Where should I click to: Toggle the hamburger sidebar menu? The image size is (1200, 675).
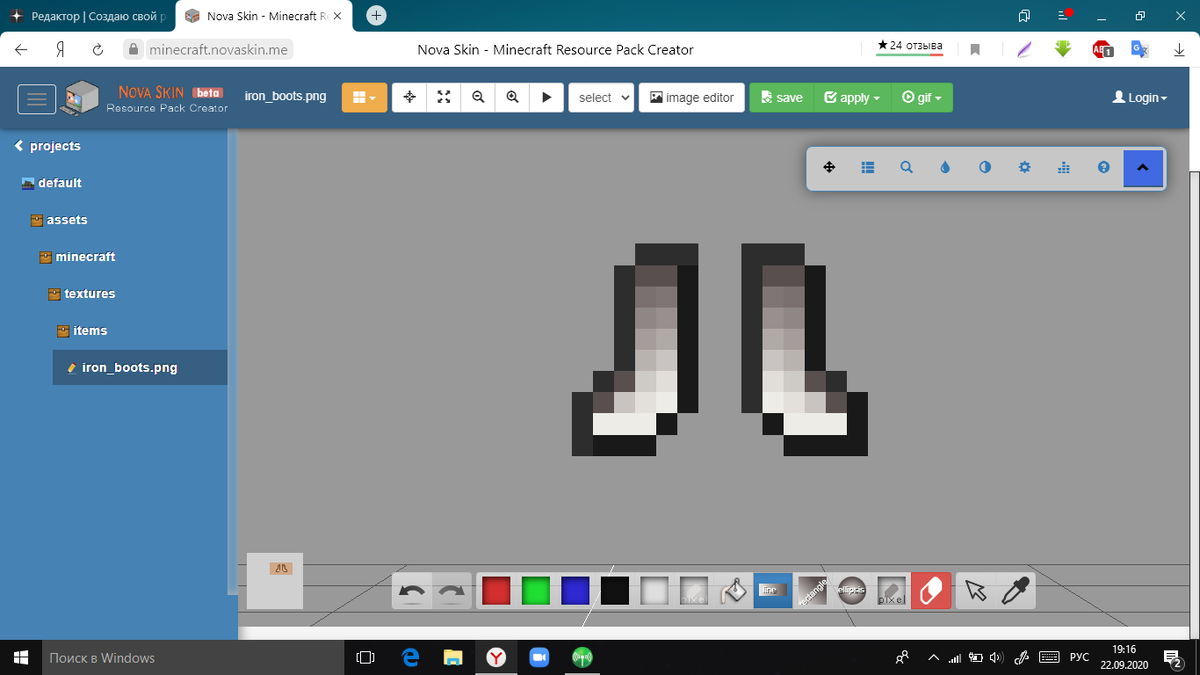37,98
